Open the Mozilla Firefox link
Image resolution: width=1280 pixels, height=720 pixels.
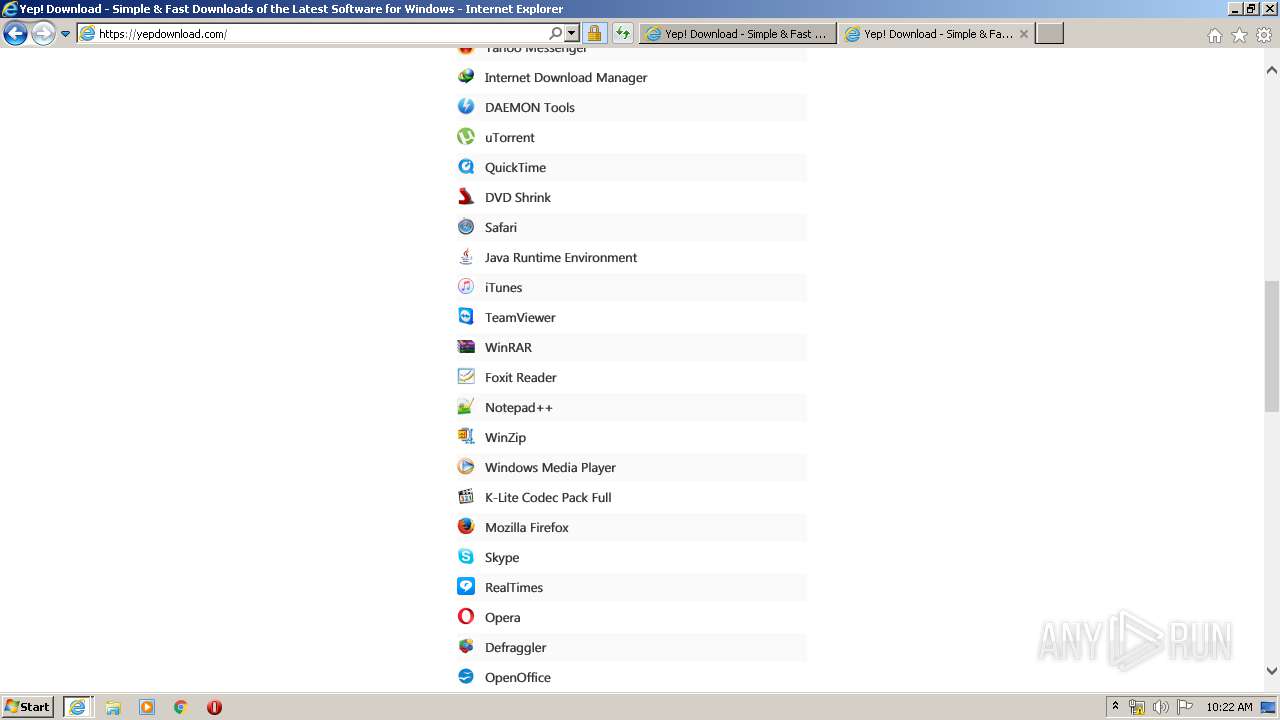click(527, 527)
